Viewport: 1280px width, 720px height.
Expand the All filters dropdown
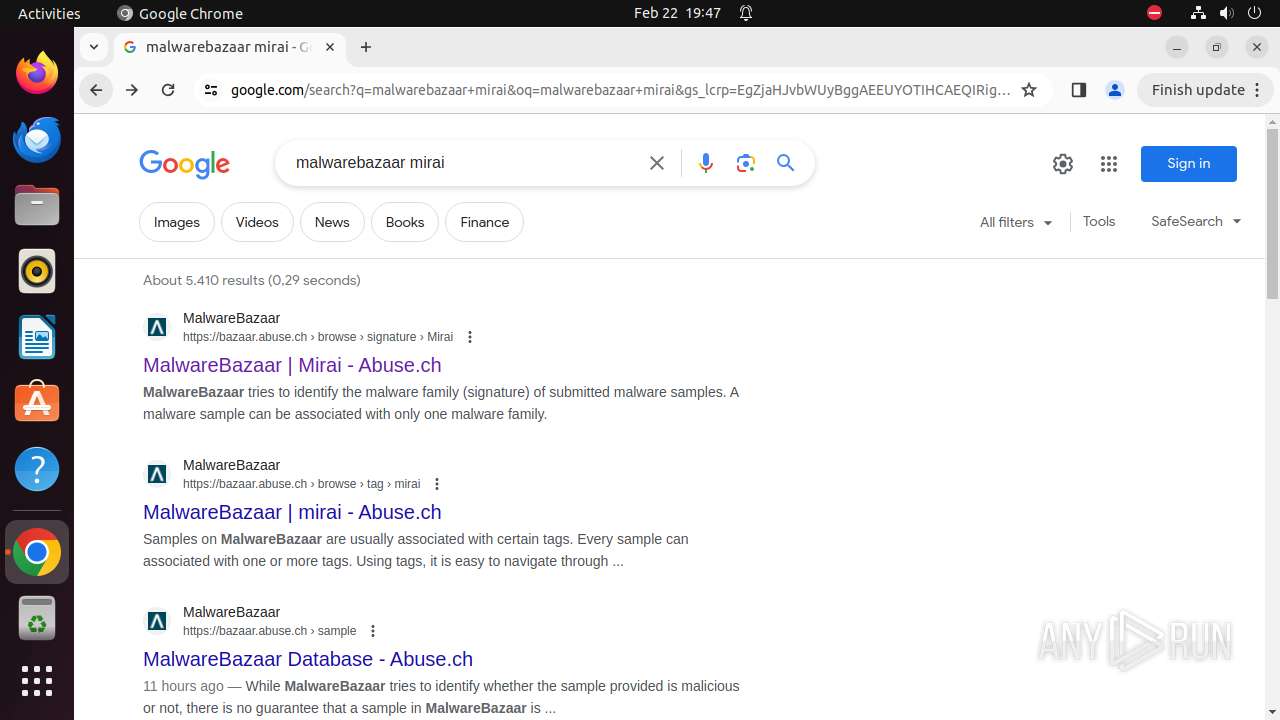[1016, 222]
